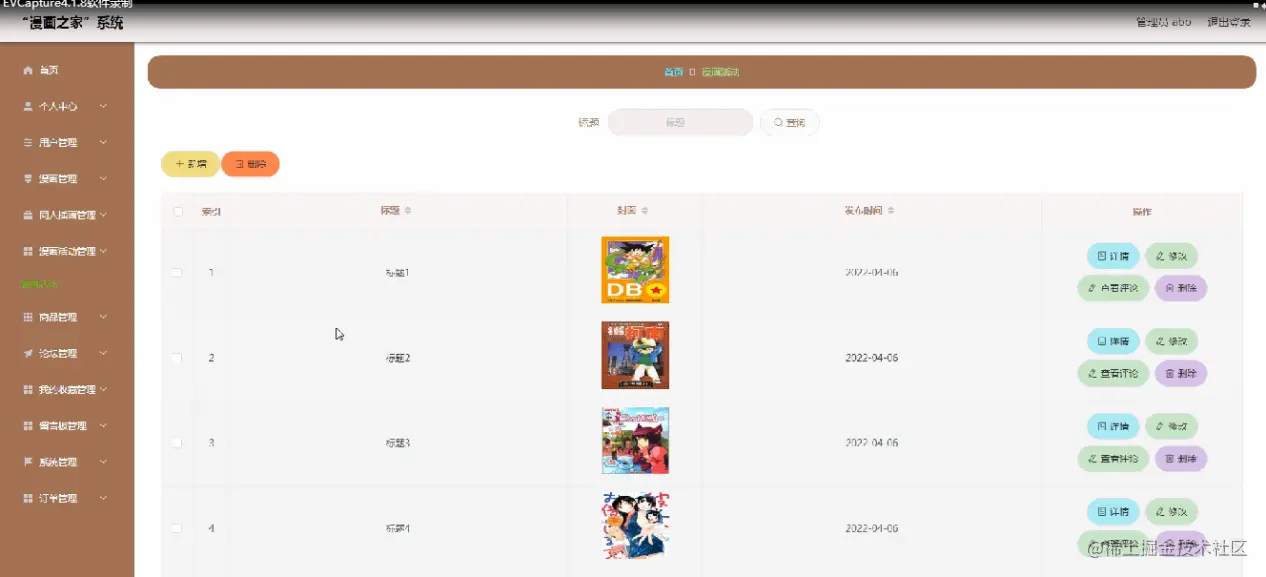Click 修改 for 标题3 row
1266x577 pixels.
[1171, 426]
